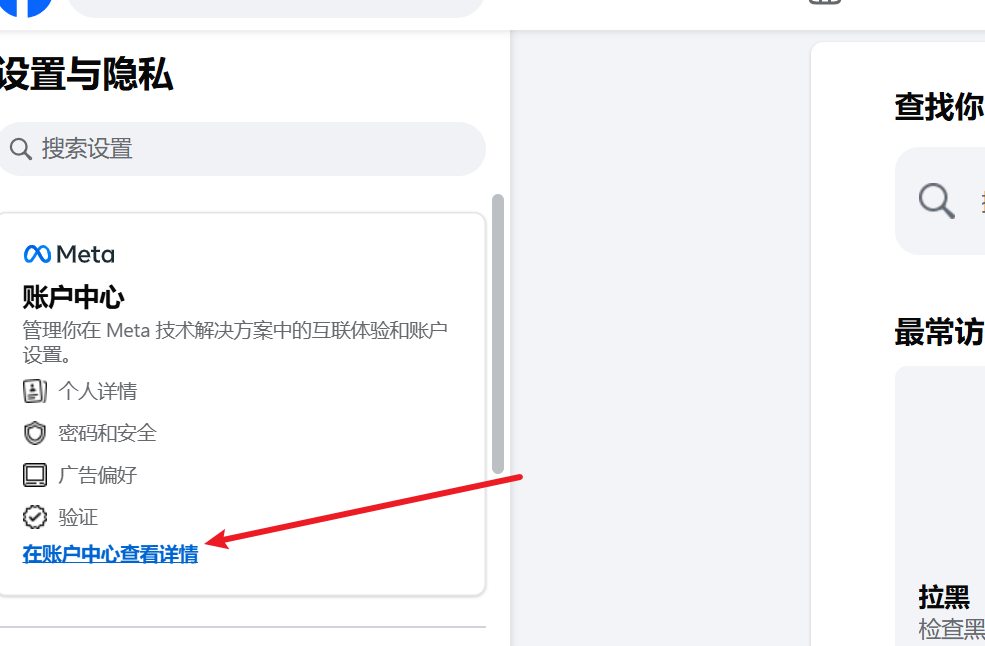Click the search field under 查找你 heading

pos(940,201)
